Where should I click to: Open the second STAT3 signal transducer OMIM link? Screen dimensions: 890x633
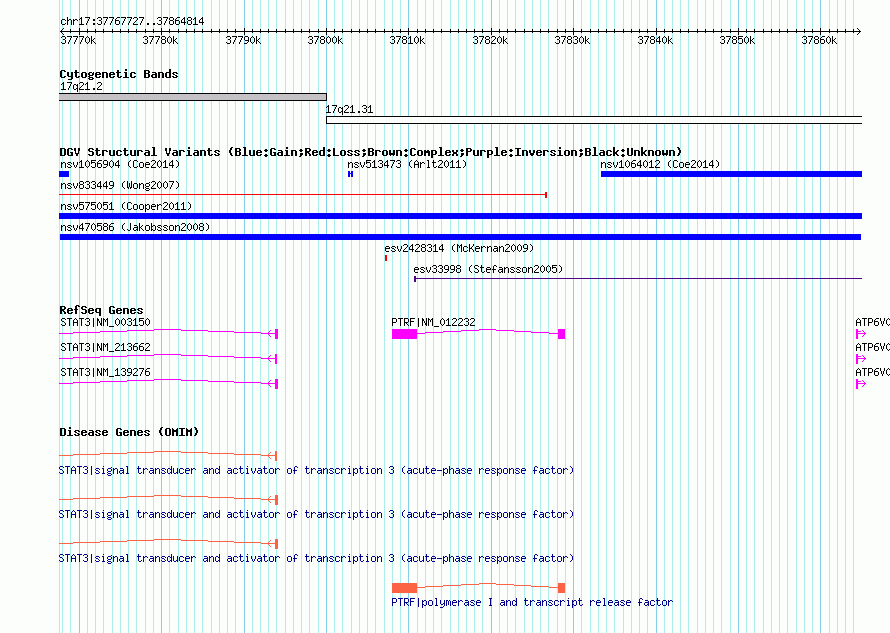[x=316, y=514]
